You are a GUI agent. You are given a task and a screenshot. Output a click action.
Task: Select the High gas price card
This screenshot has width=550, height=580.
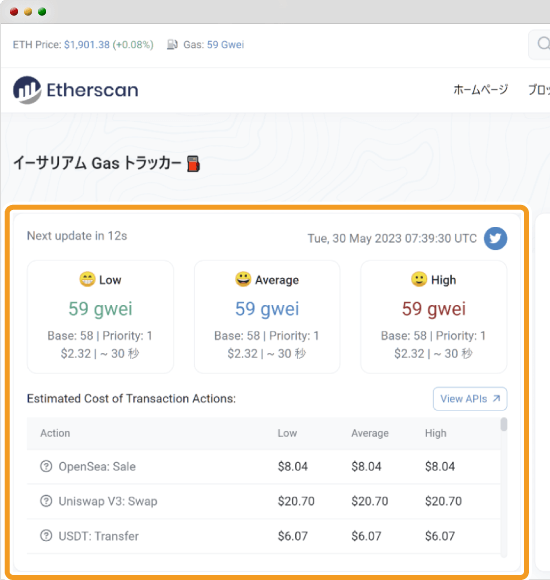tap(434, 317)
